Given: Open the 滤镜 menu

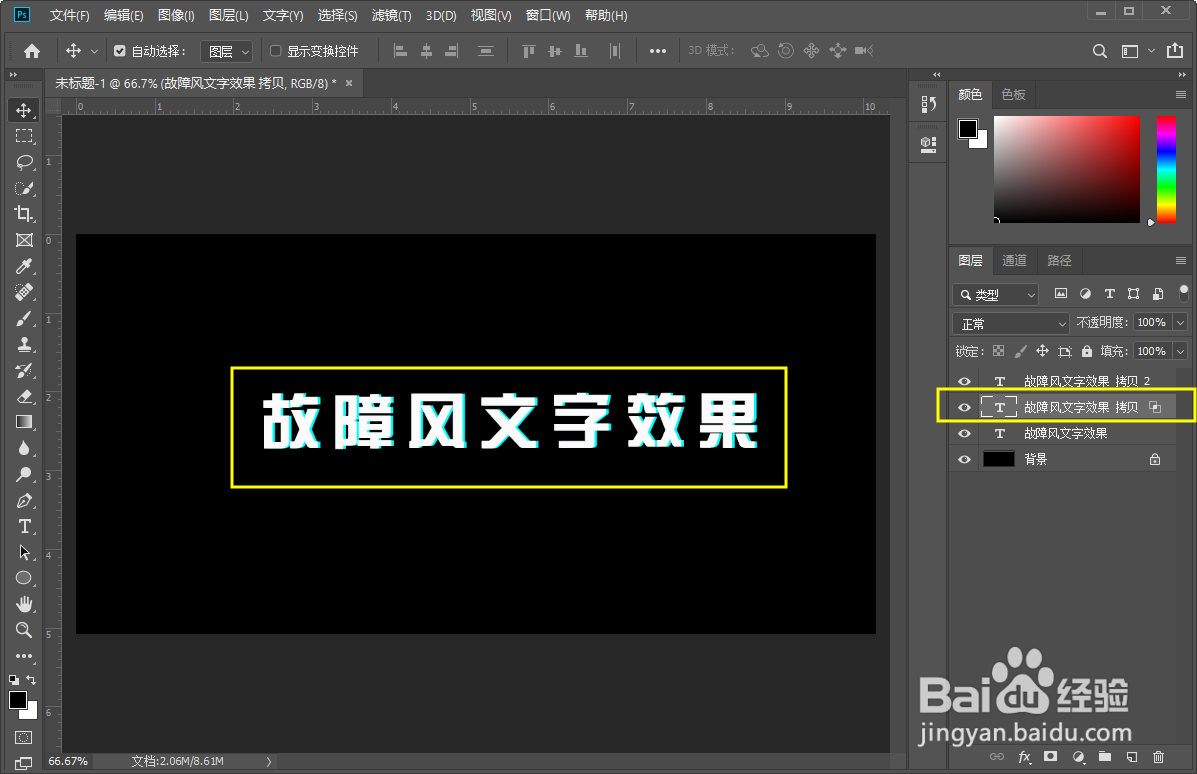Looking at the screenshot, I should (390, 15).
